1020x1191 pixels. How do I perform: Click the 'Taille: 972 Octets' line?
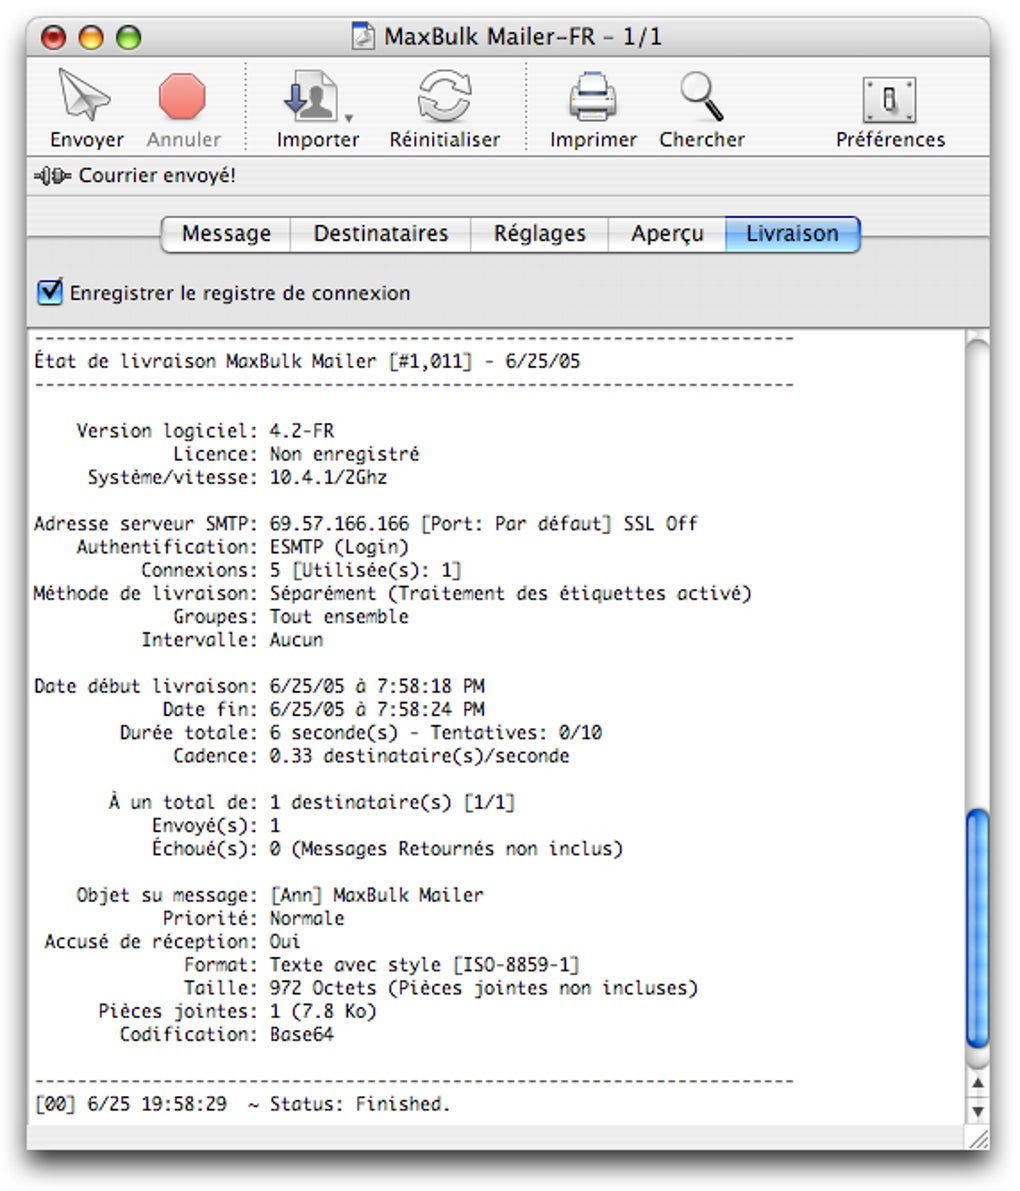[x=441, y=987]
